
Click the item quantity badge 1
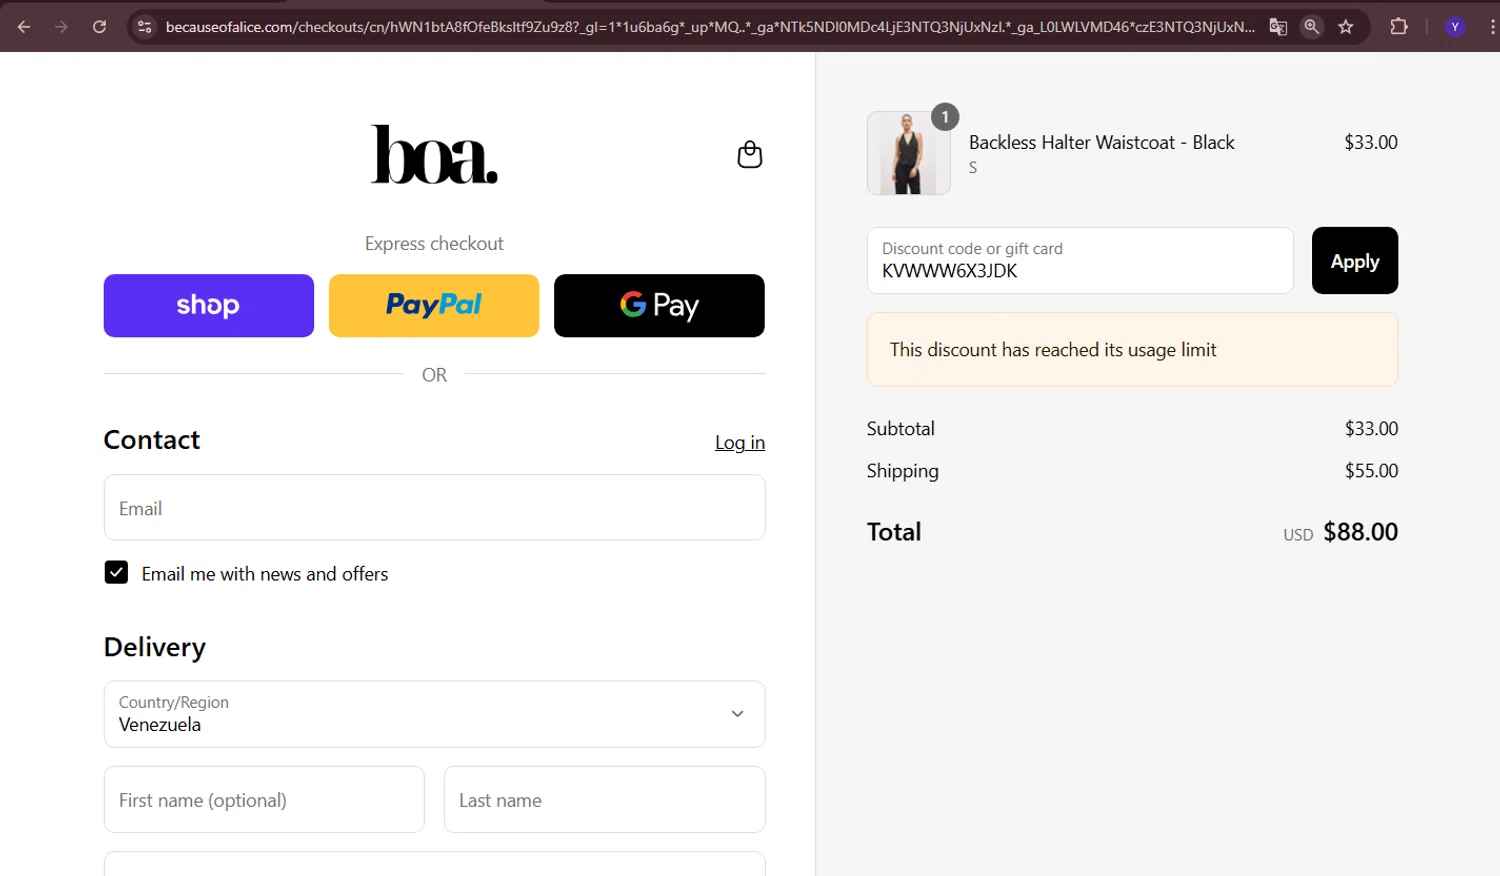[x=945, y=117]
